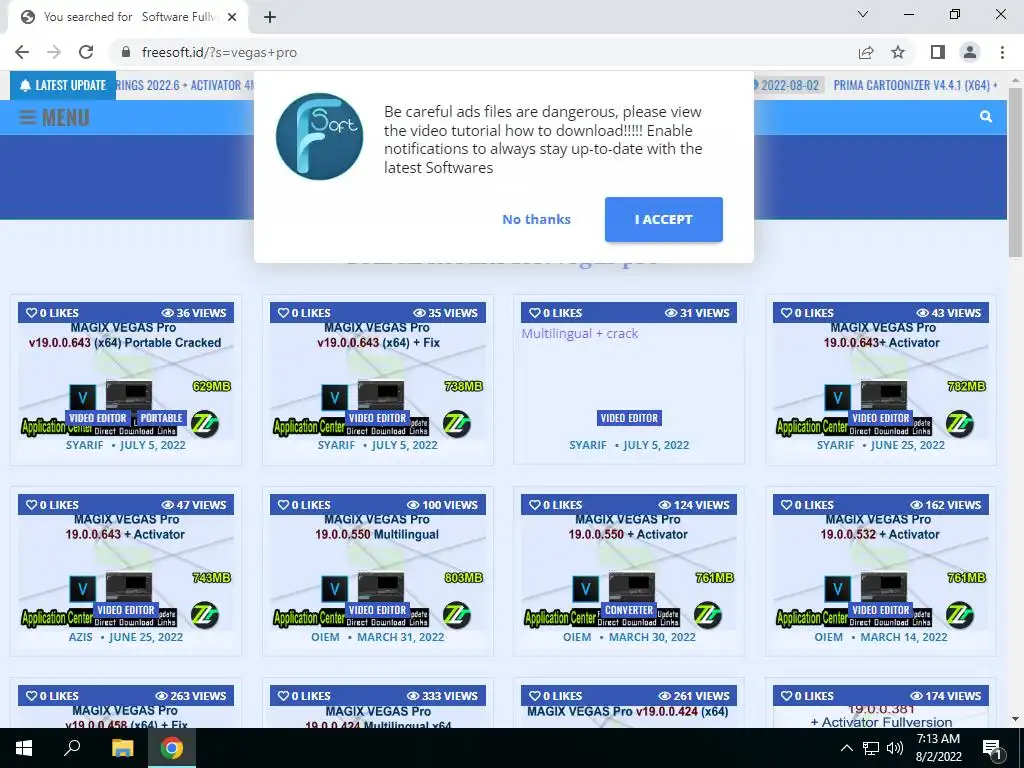The width and height of the screenshot is (1024, 768).
Task: Click the 36 VIEWS eye counter
Action: [193, 313]
